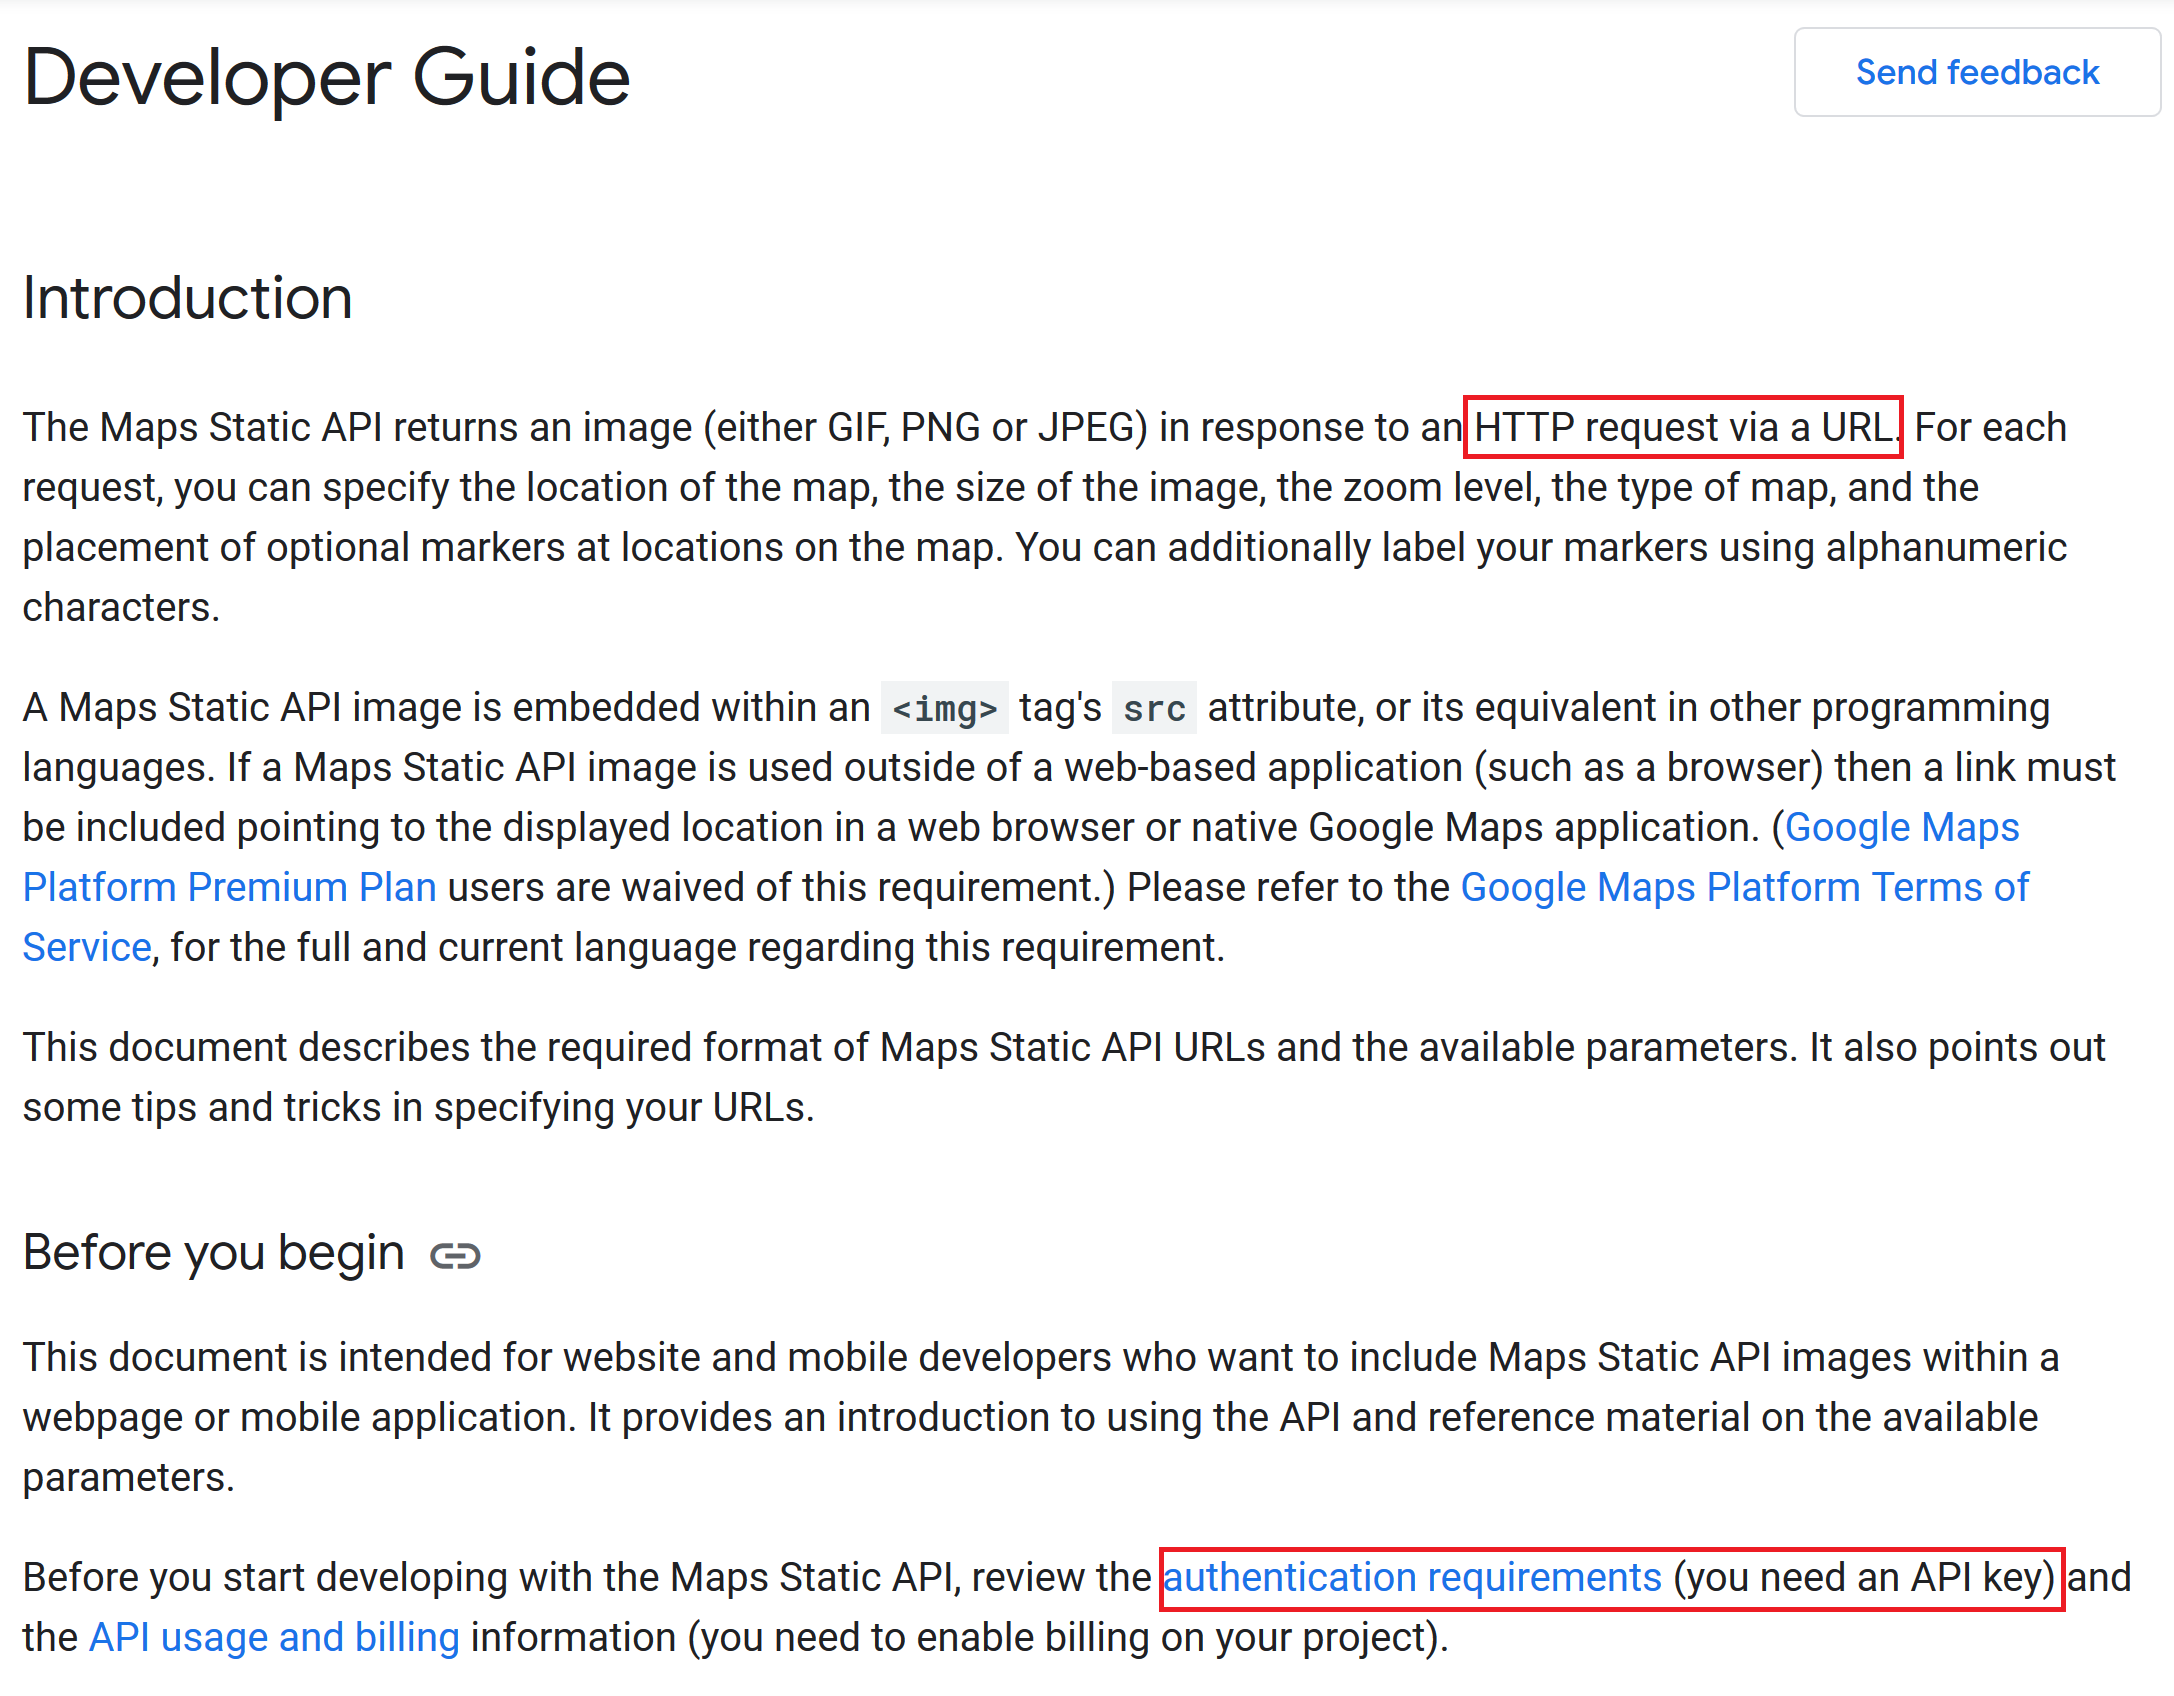Click the '(you need an API key)' text
Image resolution: width=2174 pixels, height=1696 pixels.
[x=1863, y=1577]
